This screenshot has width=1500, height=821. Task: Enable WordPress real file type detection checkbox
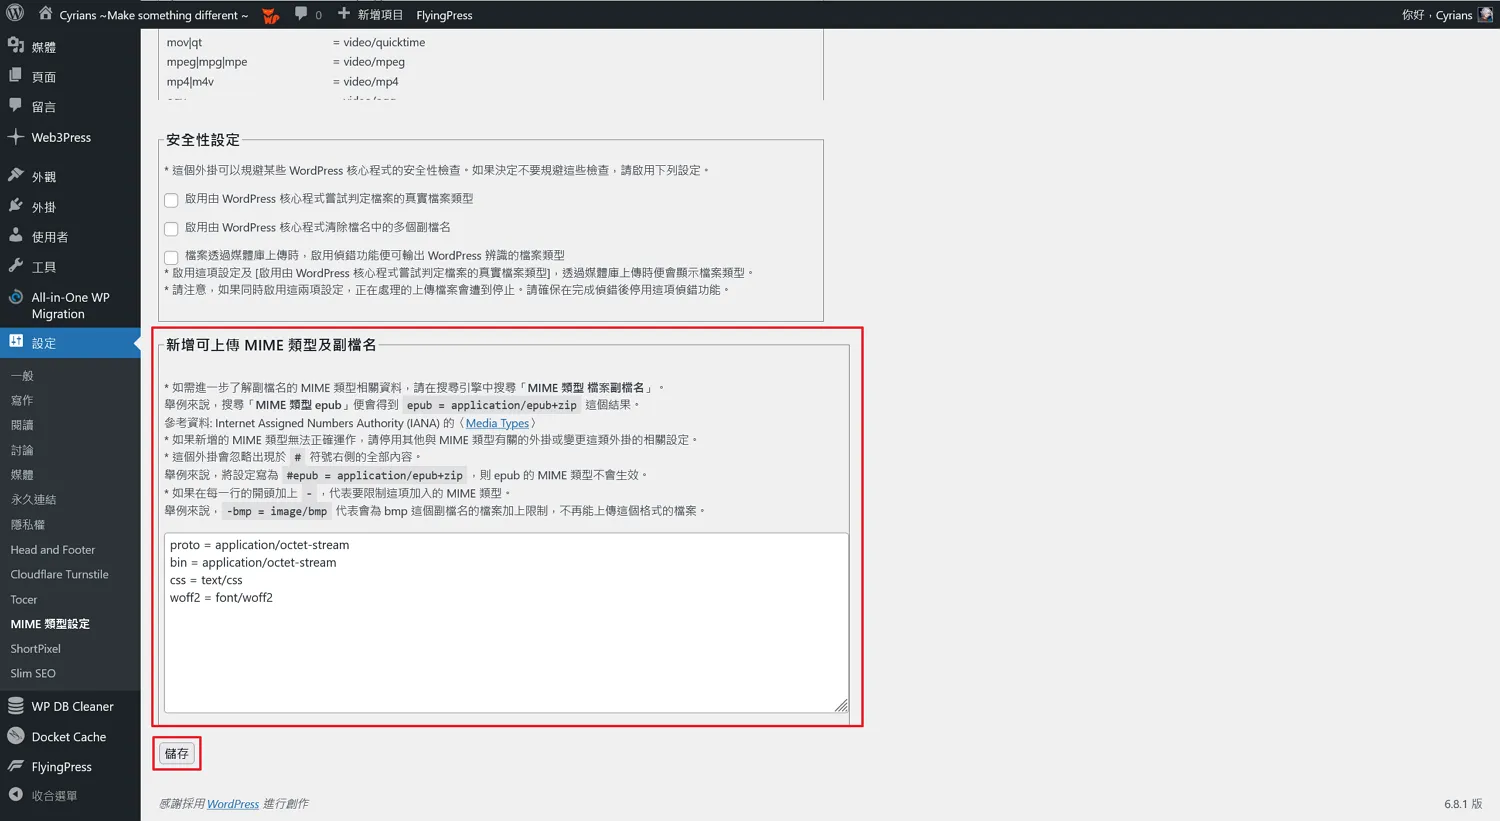coord(171,200)
